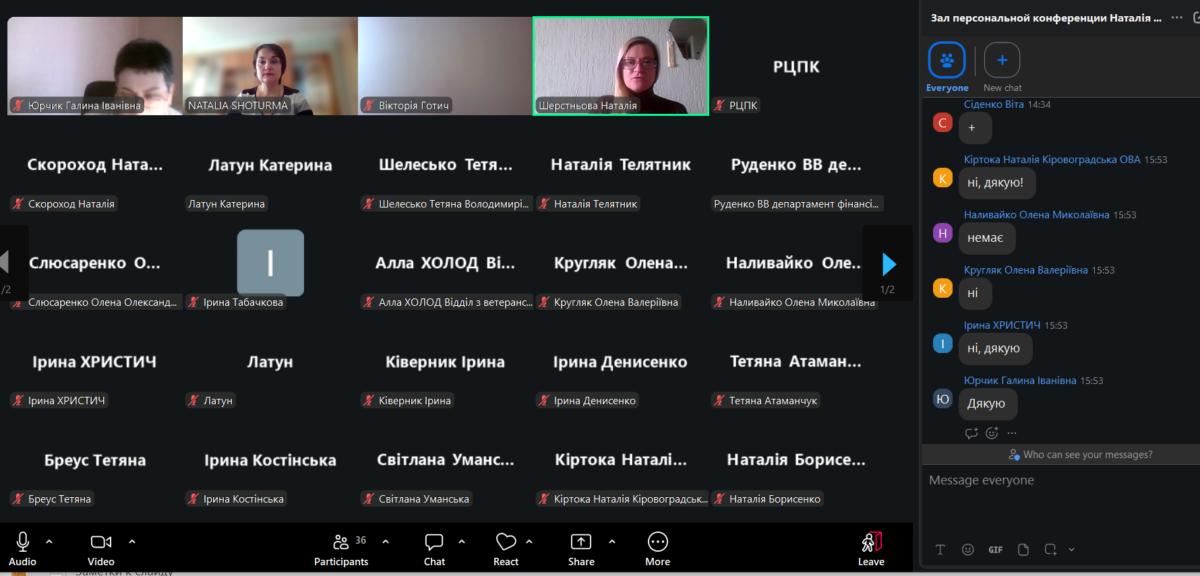
Task: Start a New chat
Action: pyautogui.click(x=1002, y=61)
